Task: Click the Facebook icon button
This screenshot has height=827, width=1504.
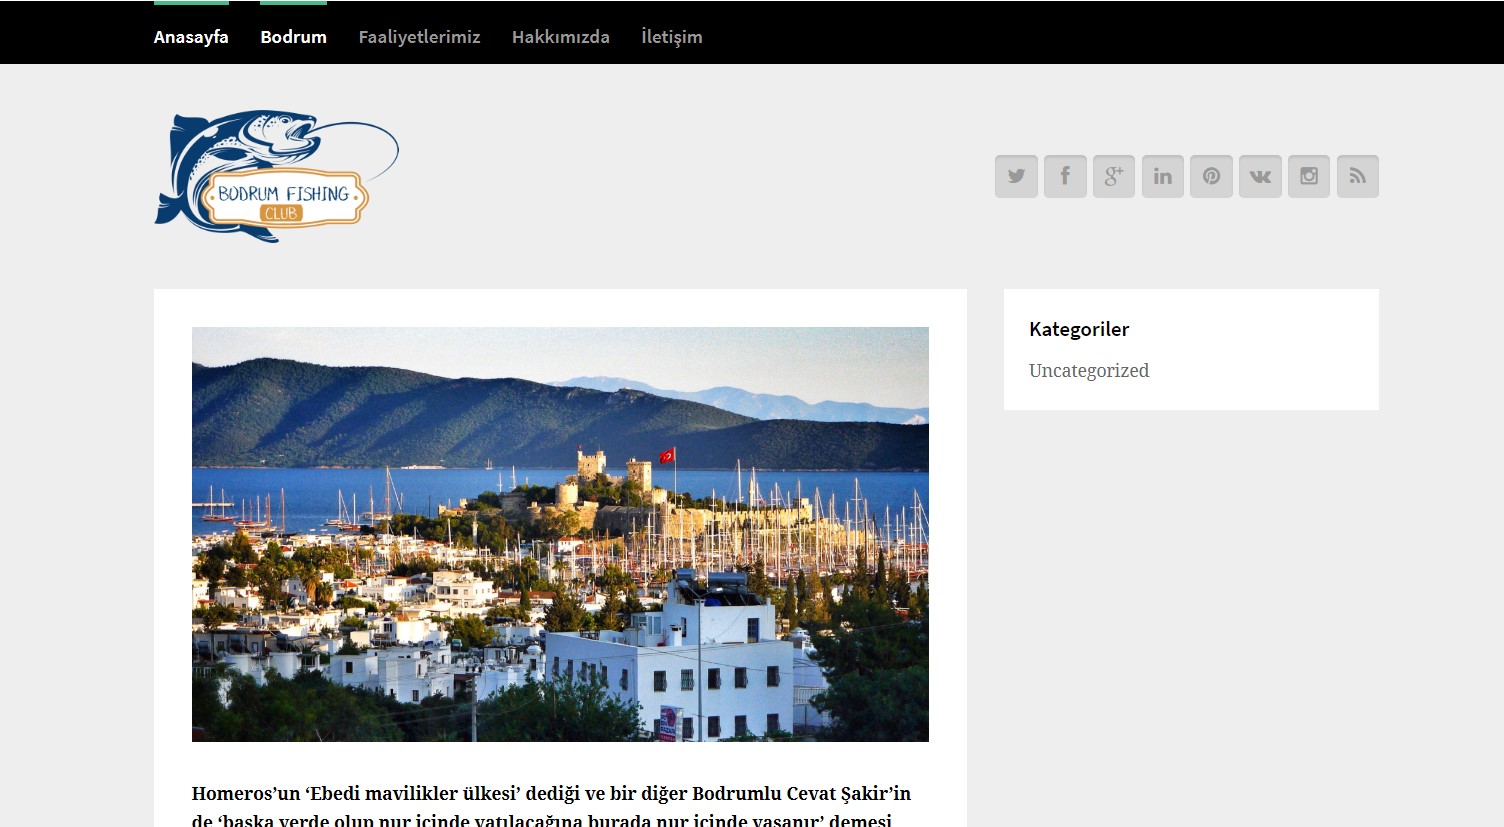Action: point(1065,176)
